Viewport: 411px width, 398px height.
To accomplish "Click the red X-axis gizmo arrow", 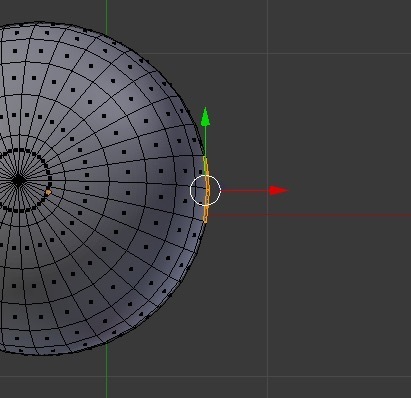I will (x=279, y=190).
